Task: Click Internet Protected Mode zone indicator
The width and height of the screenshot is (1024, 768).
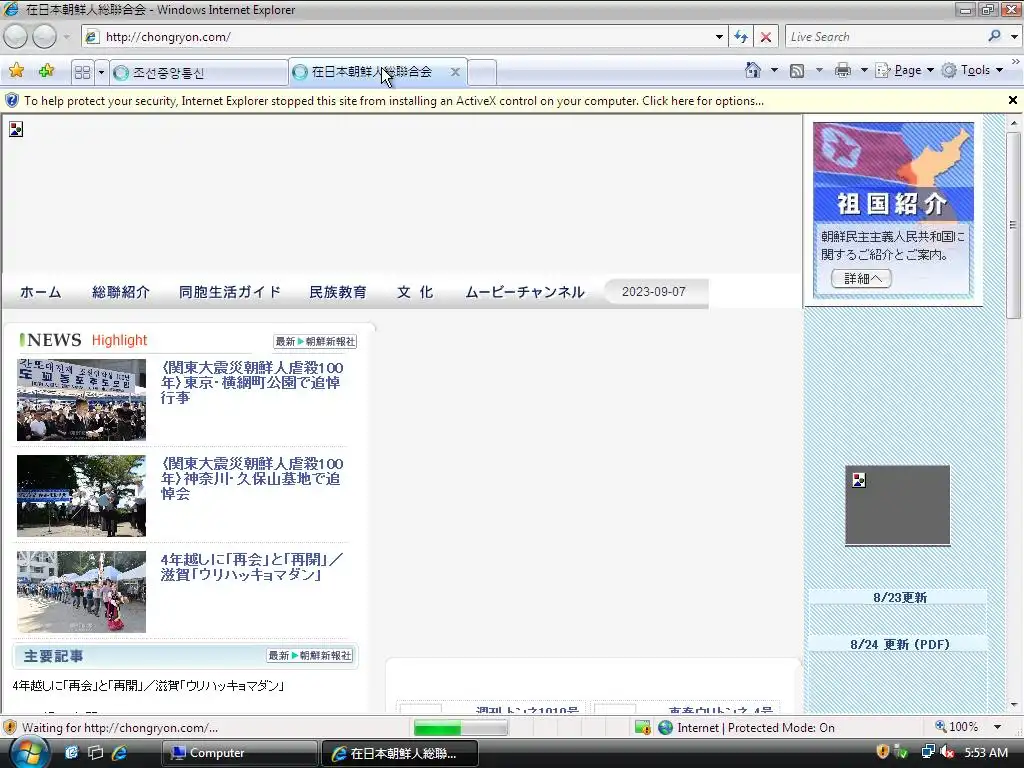Action: tap(746, 728)
